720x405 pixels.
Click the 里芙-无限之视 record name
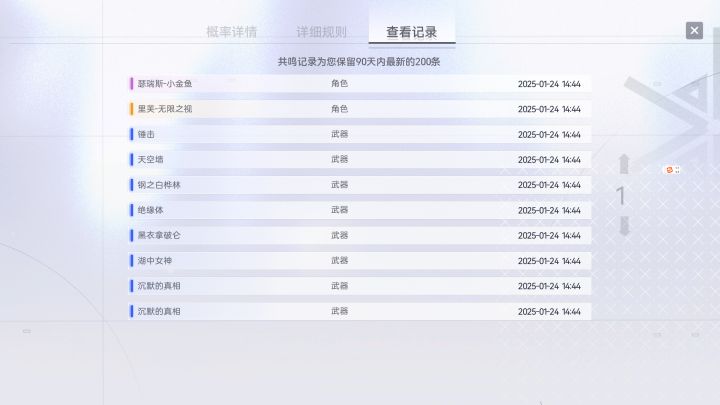pyautogui.click(x=165, y=109)
